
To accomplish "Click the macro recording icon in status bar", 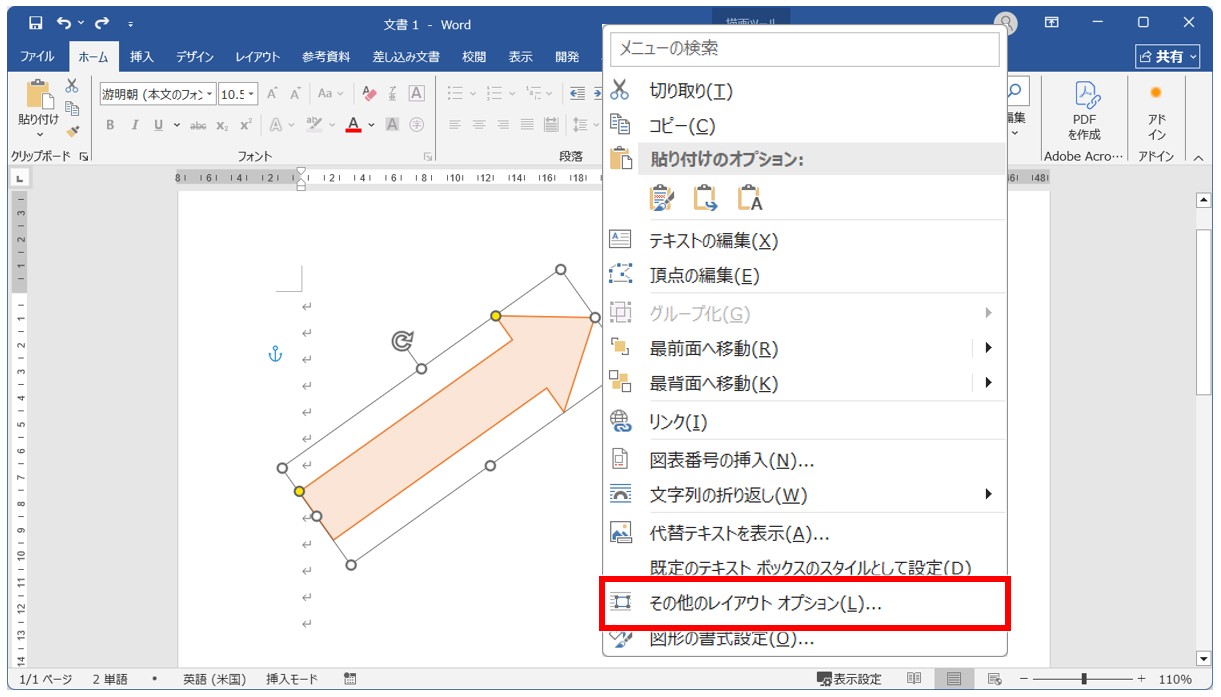I will [350, 679].
